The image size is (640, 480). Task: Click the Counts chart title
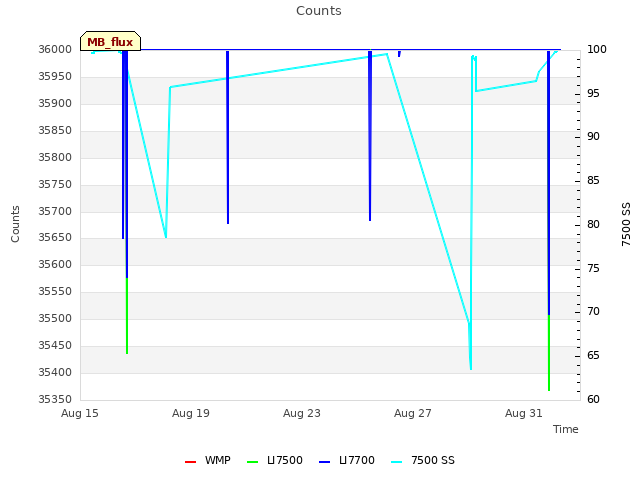point(319,11)
